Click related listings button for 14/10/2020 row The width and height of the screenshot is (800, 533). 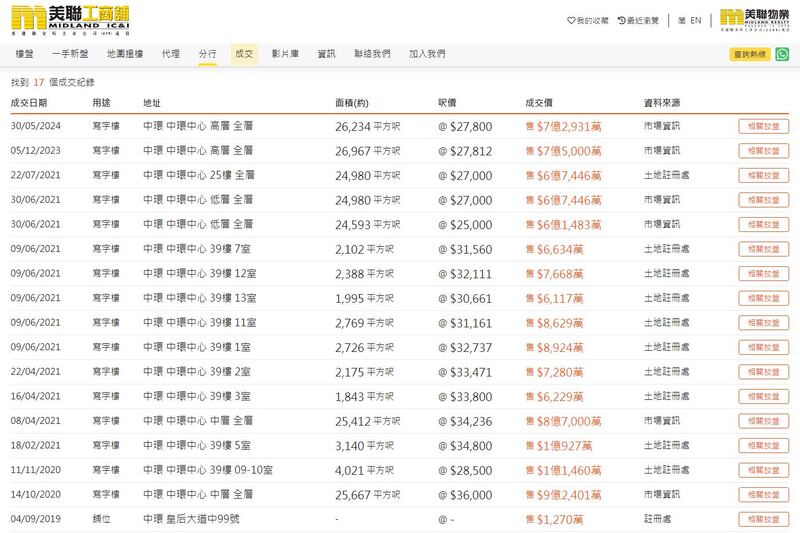pos(763,494)
